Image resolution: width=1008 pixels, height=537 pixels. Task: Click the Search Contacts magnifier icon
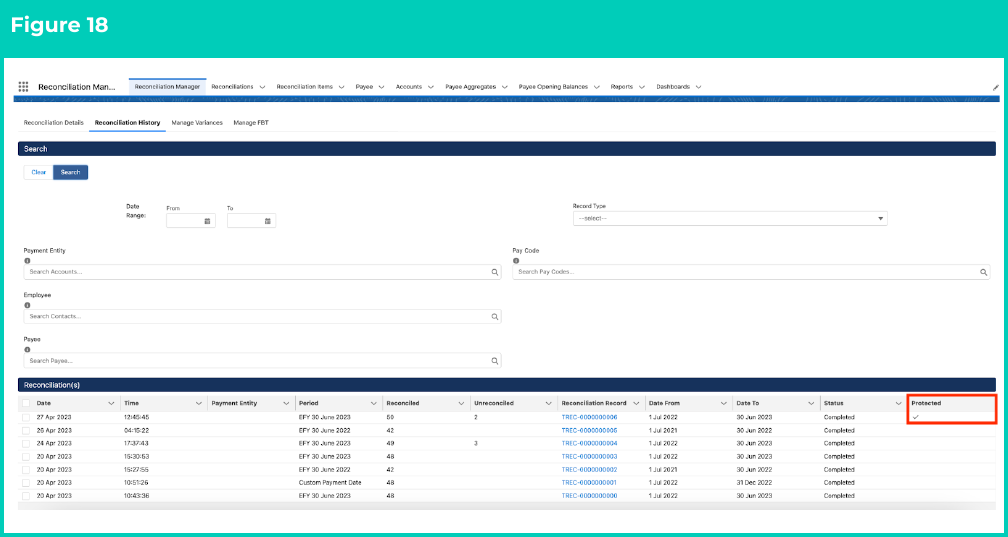pos(494,316)
